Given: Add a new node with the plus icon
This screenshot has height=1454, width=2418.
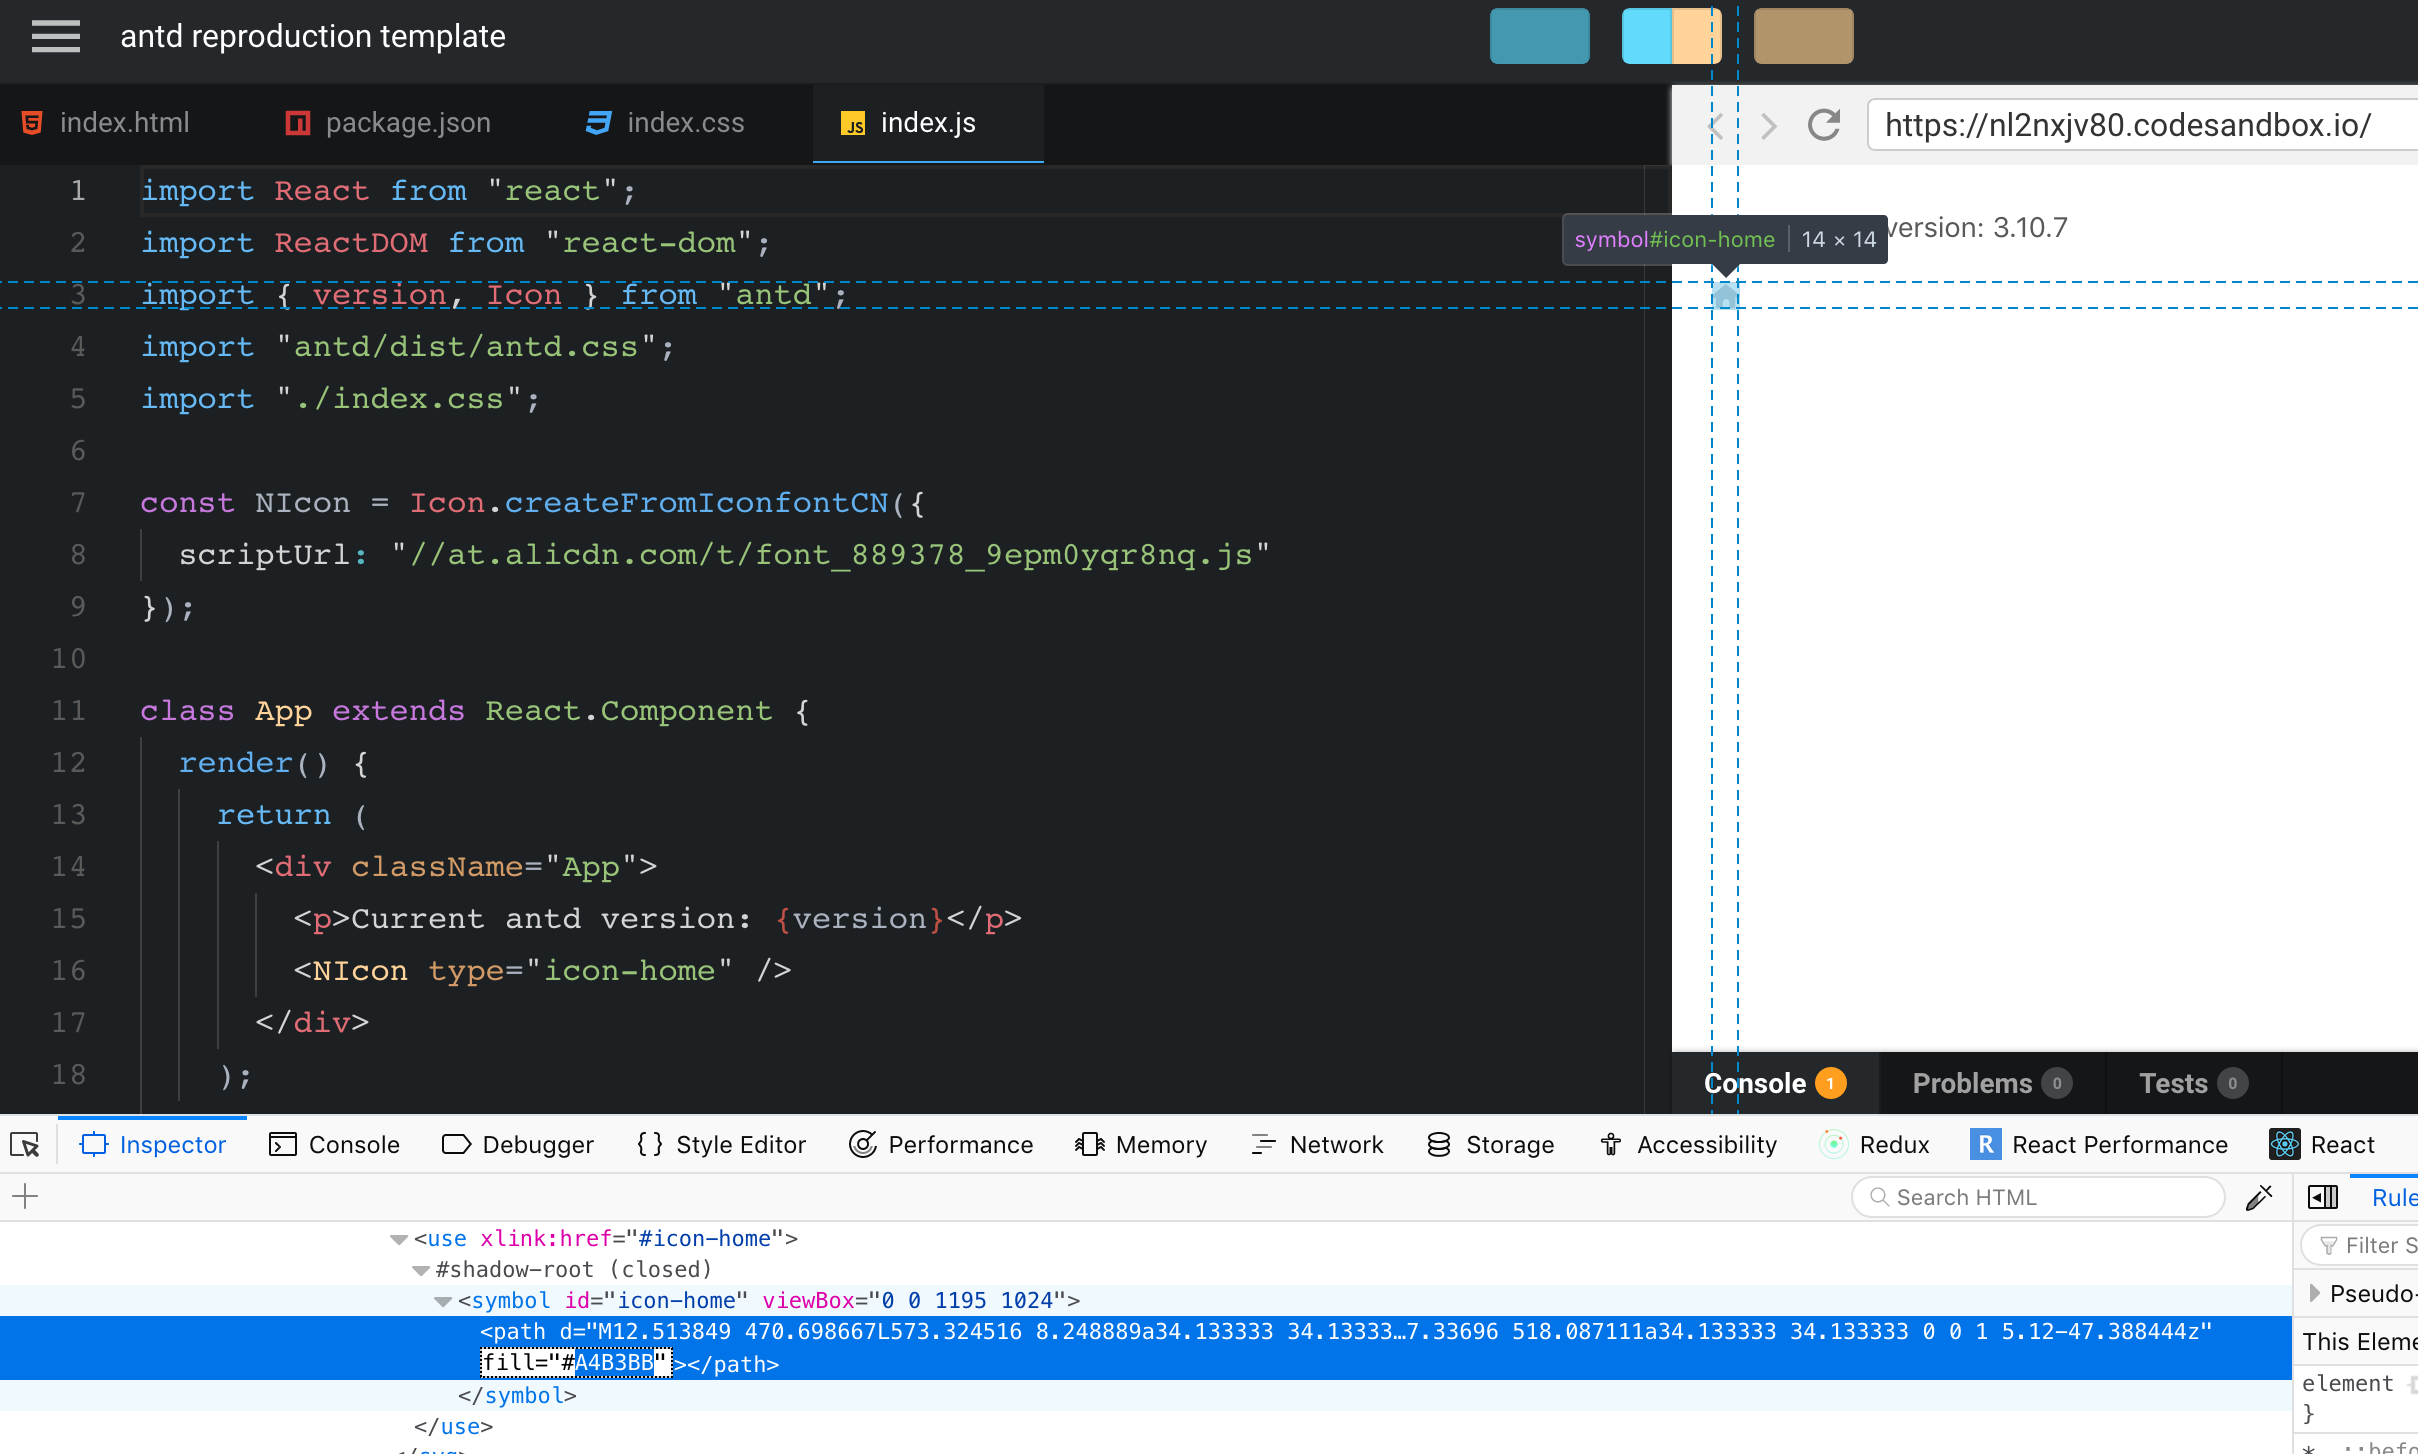Looking at the screenshot, I should tap(24, 1196).
